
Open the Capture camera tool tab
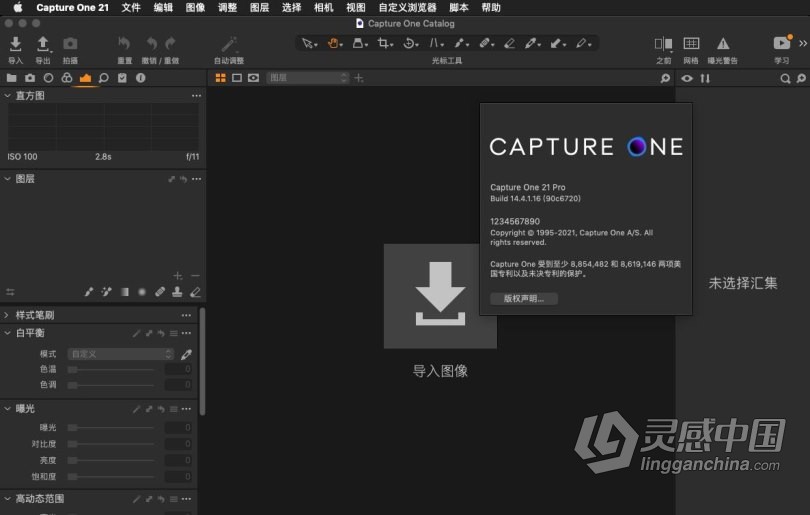point(30,78)
